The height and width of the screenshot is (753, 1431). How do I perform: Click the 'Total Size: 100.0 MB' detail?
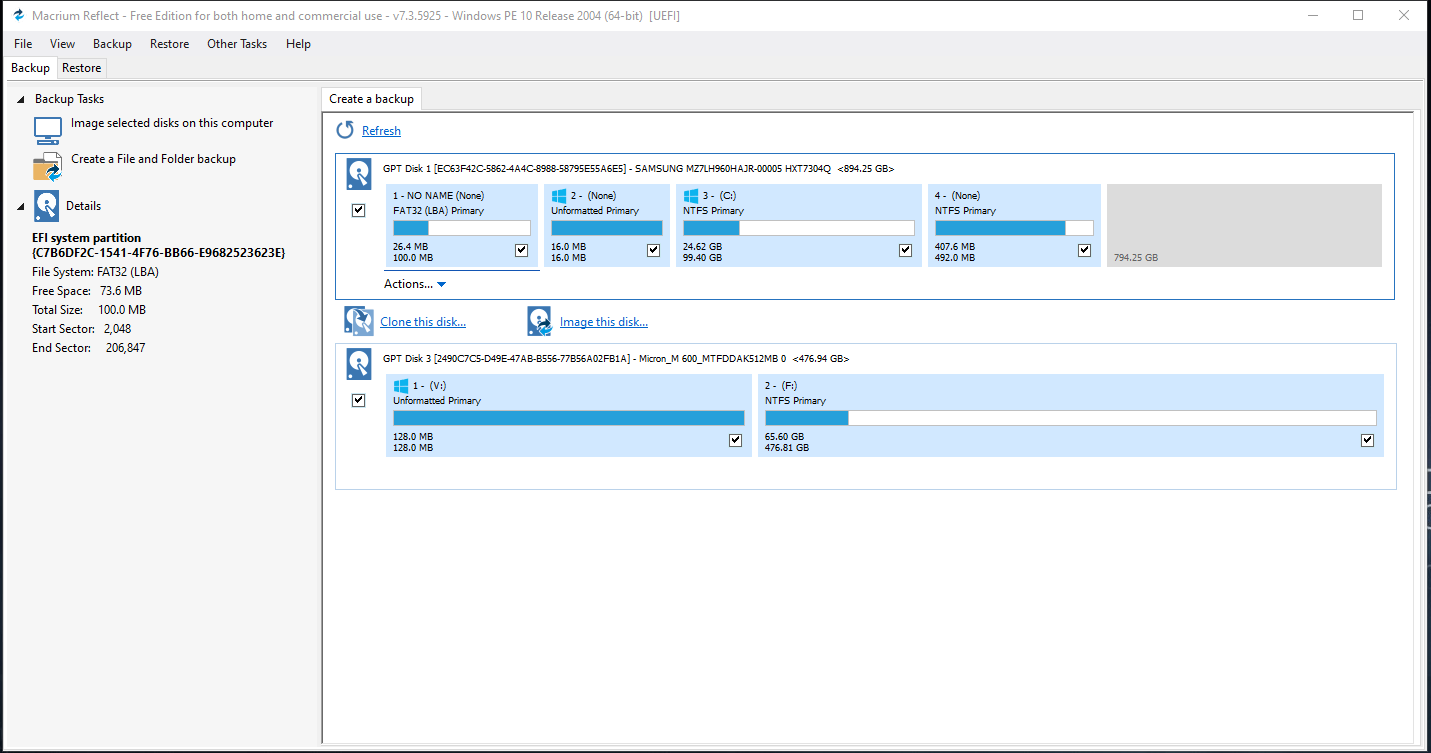[88, 310]
